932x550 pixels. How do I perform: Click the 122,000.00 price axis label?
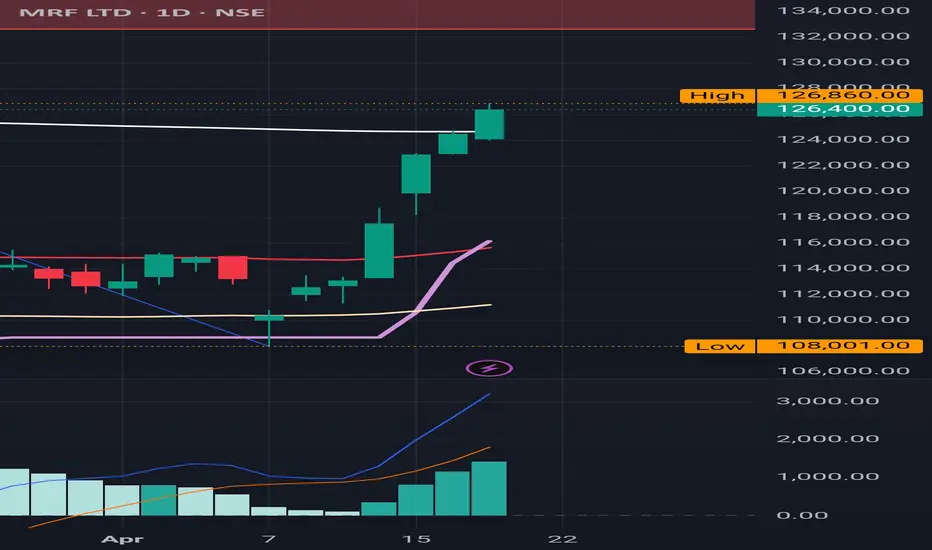pos(843,165)
